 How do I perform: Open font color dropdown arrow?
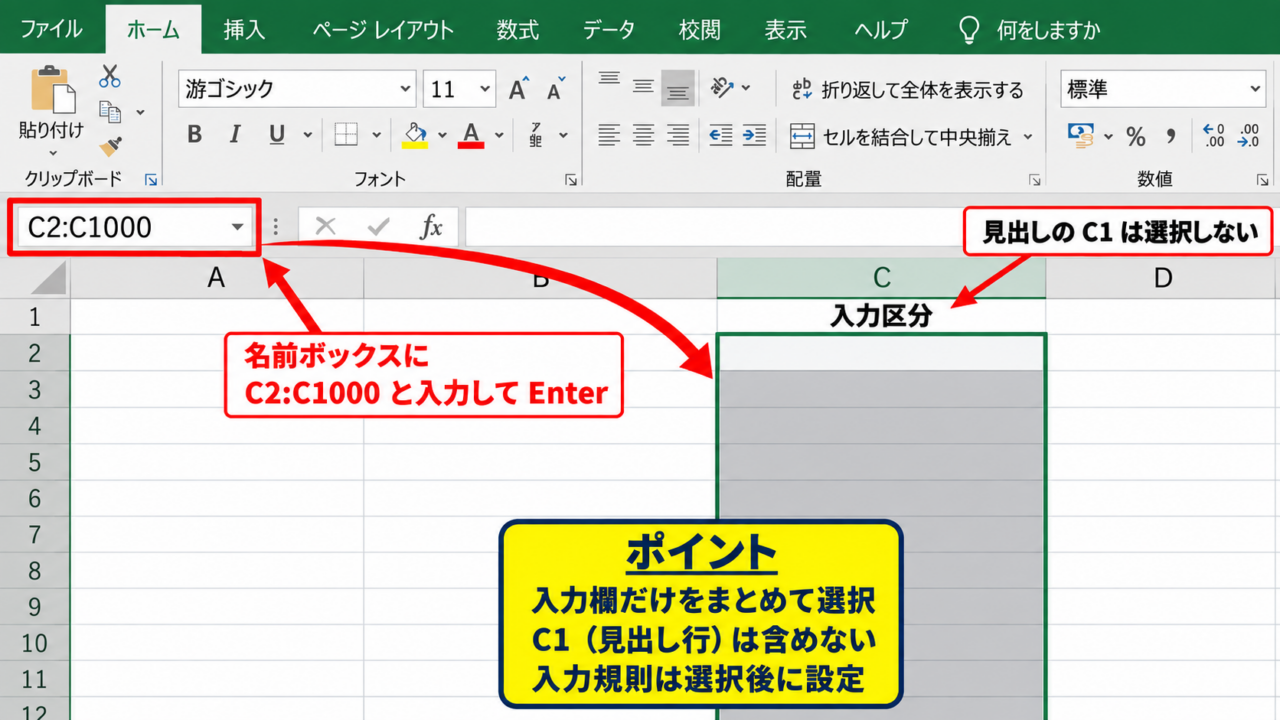pyautogui.click(x=499, y=136)
